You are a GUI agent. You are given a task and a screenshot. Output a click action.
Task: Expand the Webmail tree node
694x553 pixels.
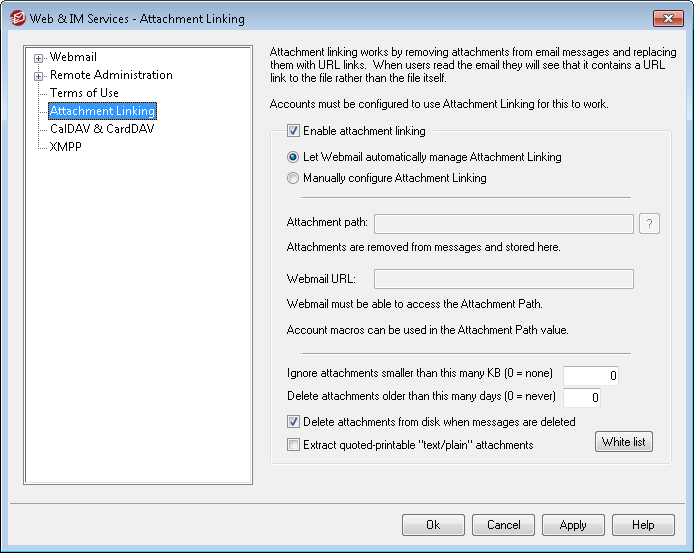tap(39, 58)
